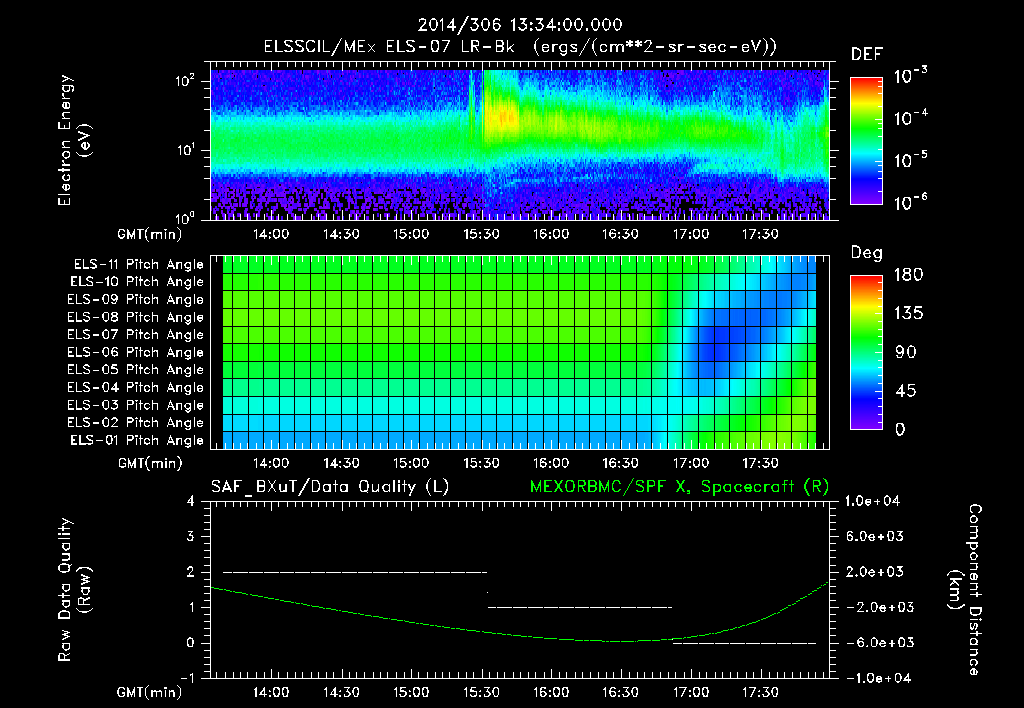Click the DEF rainbow color bar

866,141
